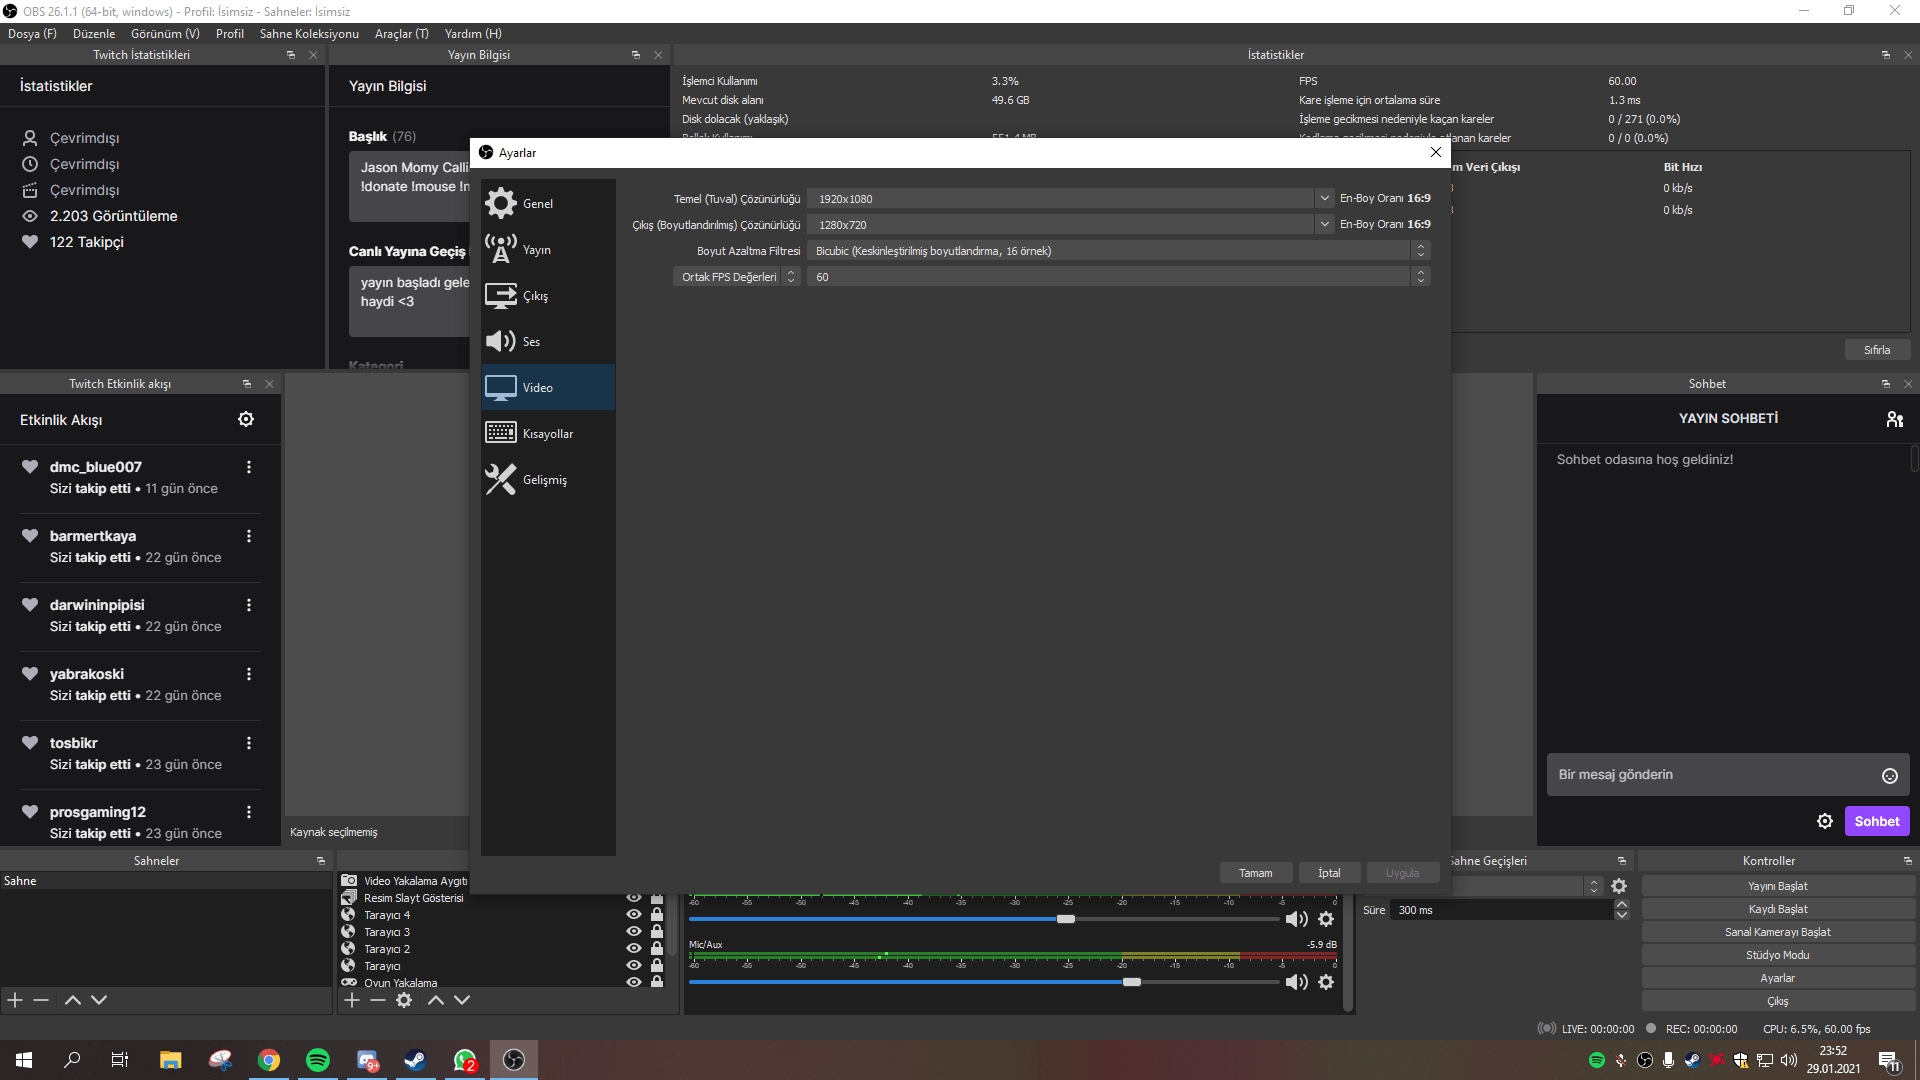
Task: Open Etkinlik Akışı settings gear
Action: (x=246, y=419)
